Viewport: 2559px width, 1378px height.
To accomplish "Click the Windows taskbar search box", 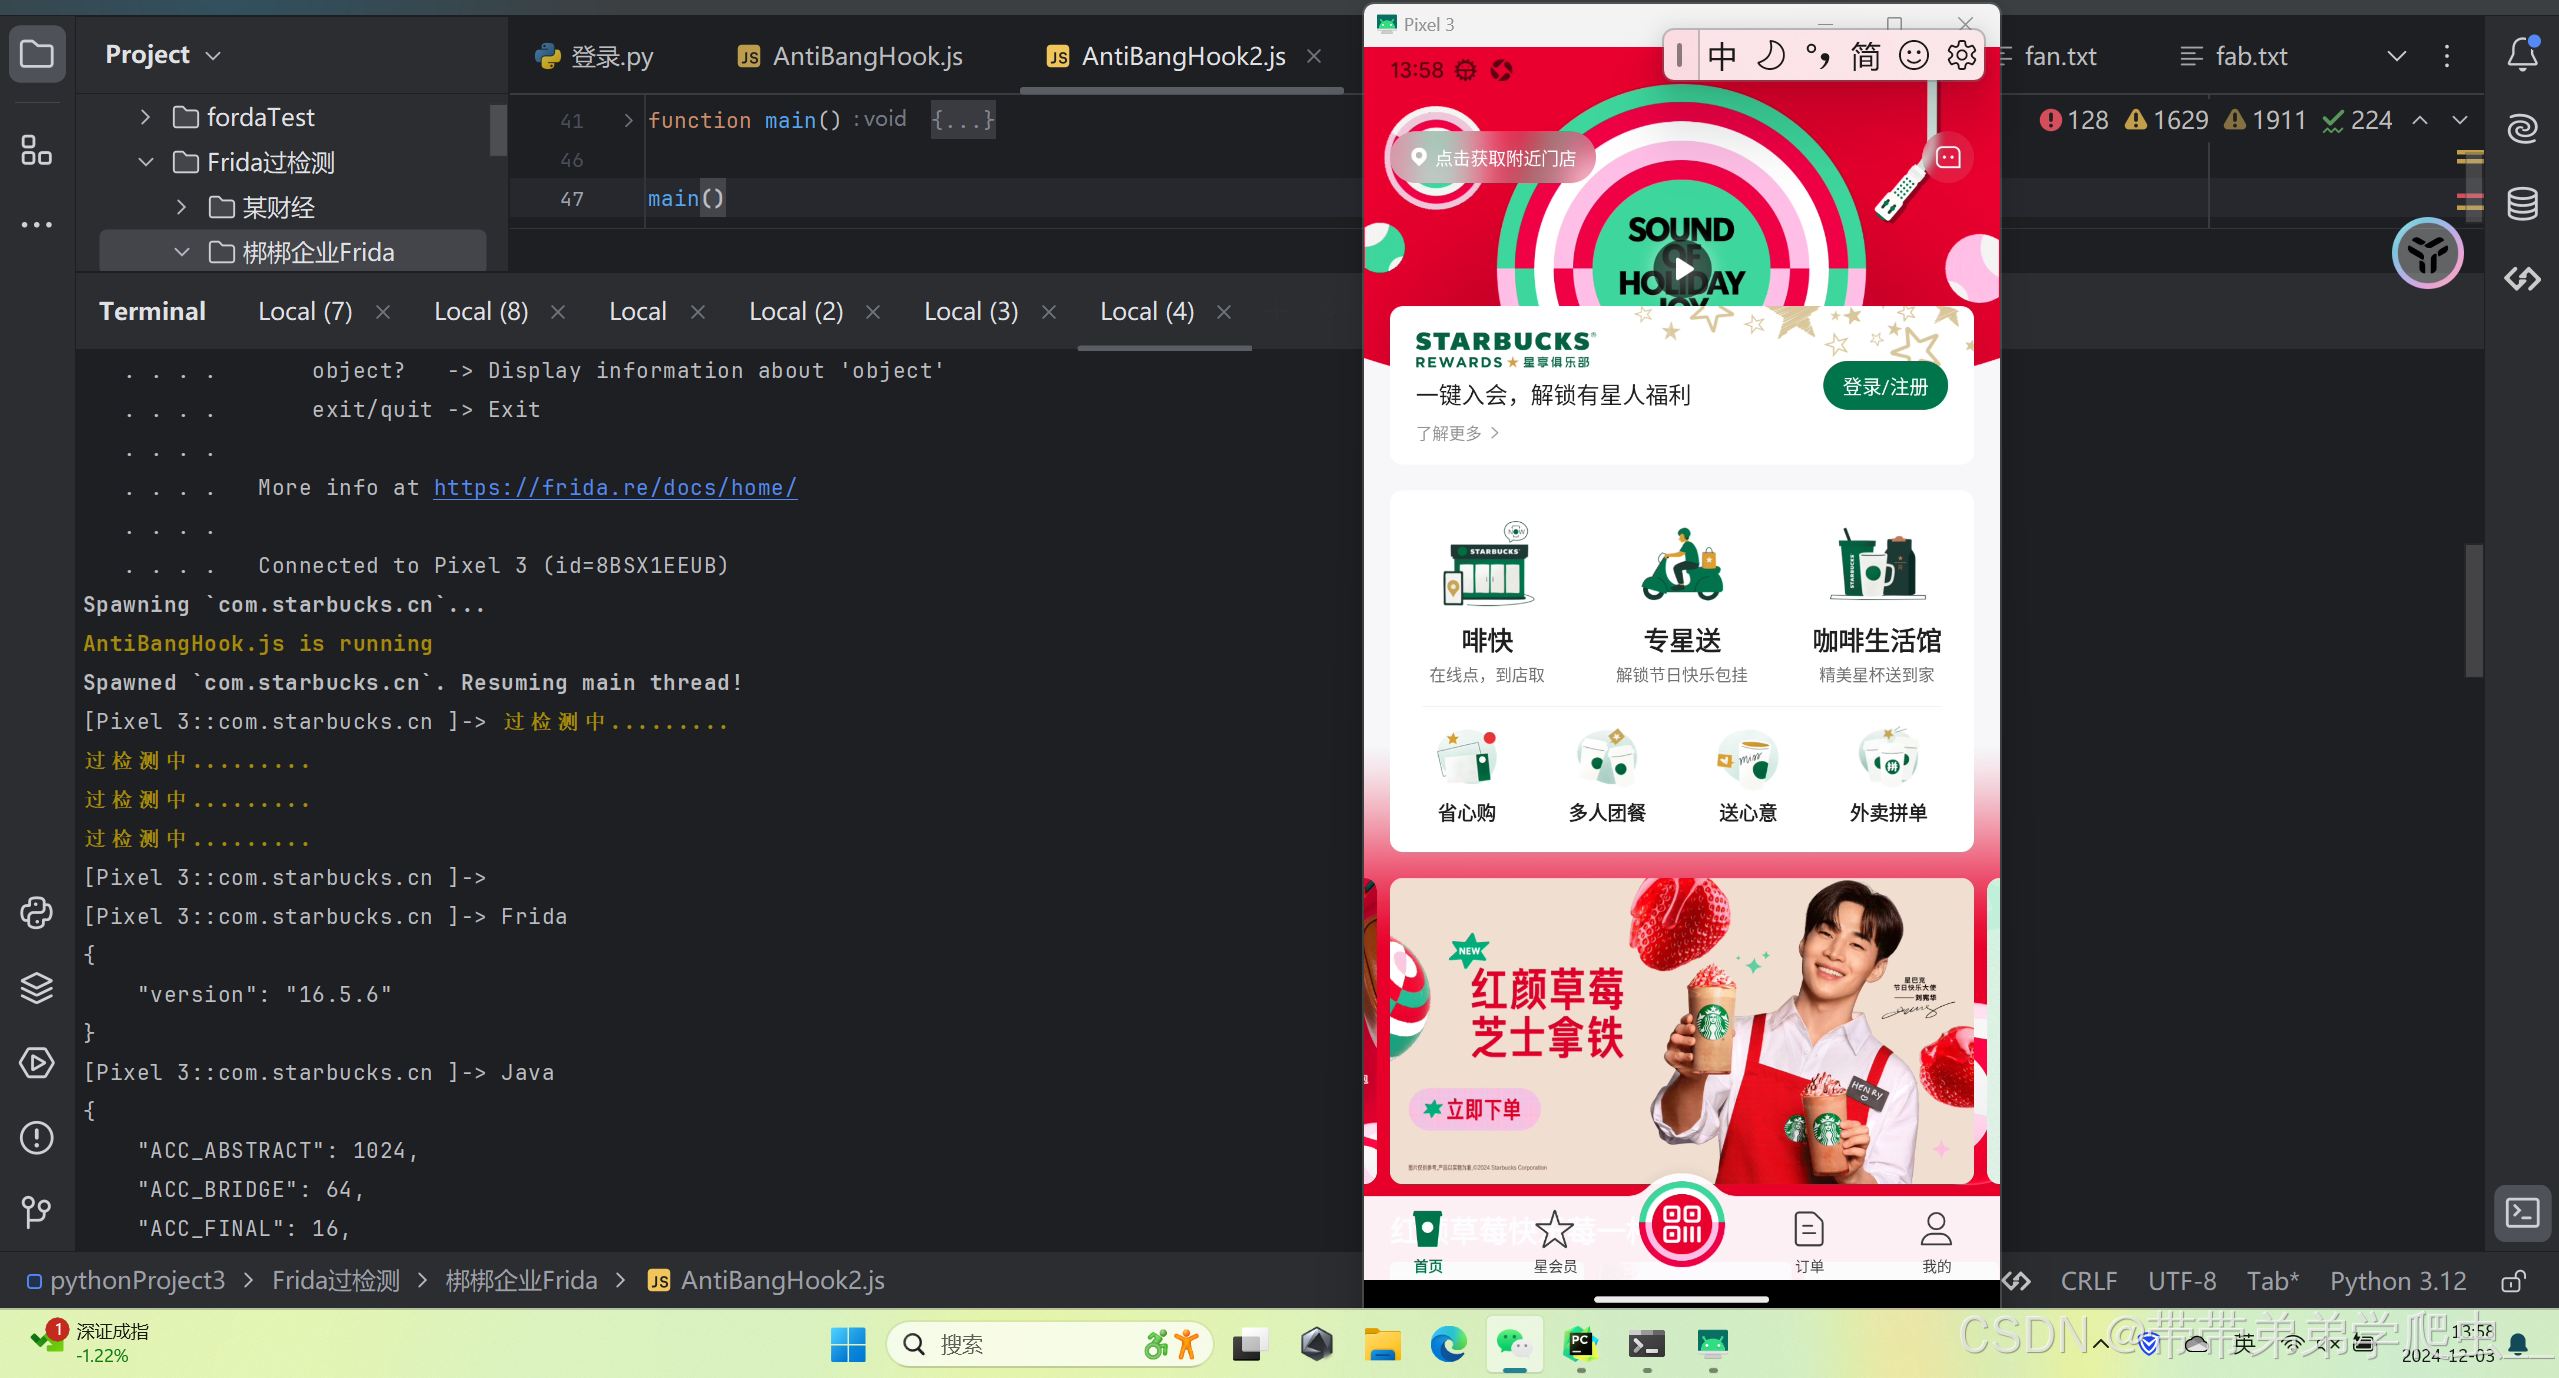I will [x=1050, y=1345].
